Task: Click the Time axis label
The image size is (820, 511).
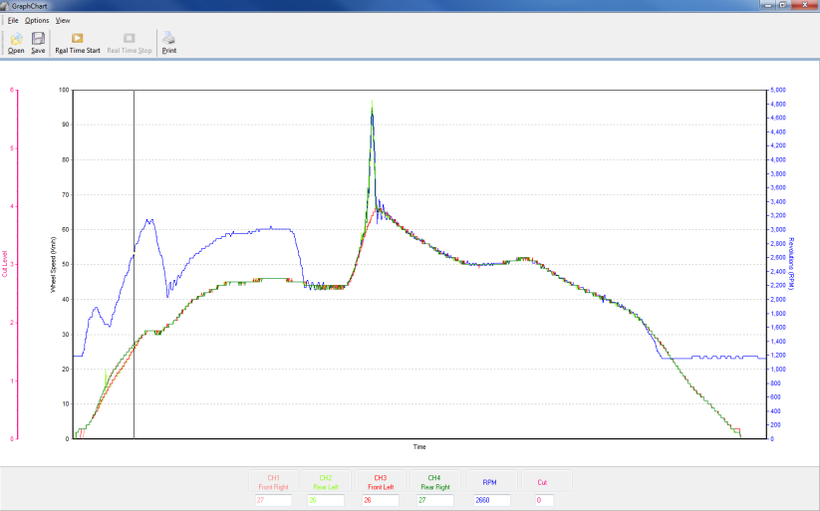Action: click(x=419, y=447)
